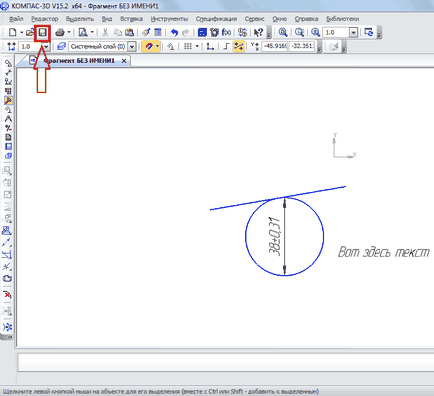Image resolution: width=434 pixels, height=396 pixels.
Task: Click the Open file folder icon
Action: click(30, 32)
